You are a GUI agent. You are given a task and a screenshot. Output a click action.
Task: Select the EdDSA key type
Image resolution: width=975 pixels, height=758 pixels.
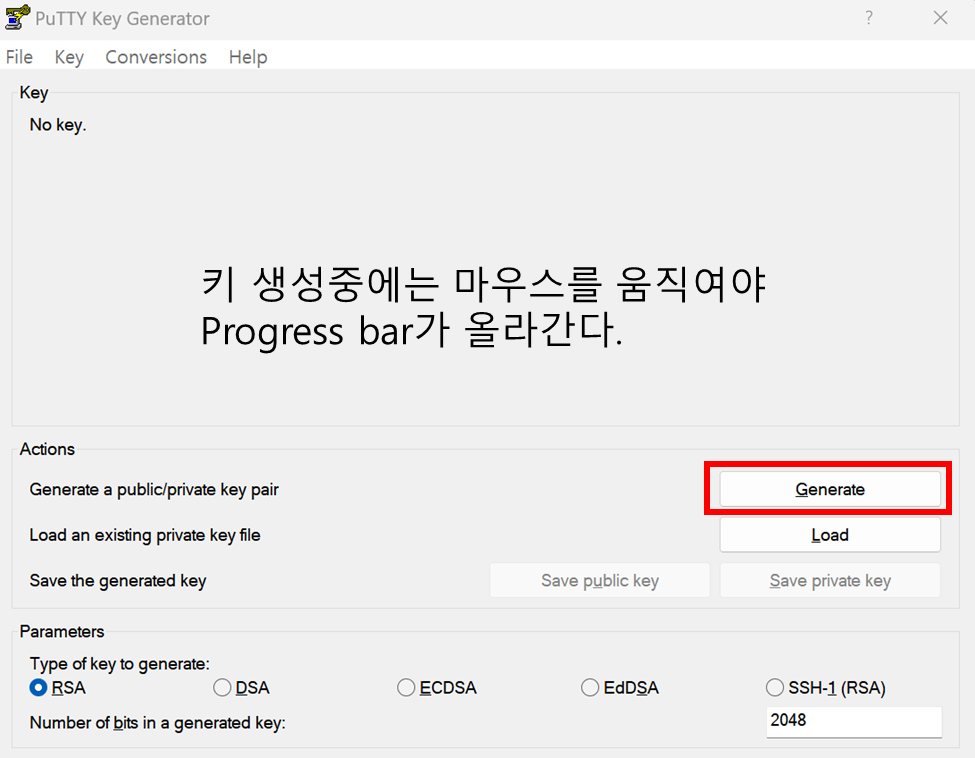pos(620,688)
